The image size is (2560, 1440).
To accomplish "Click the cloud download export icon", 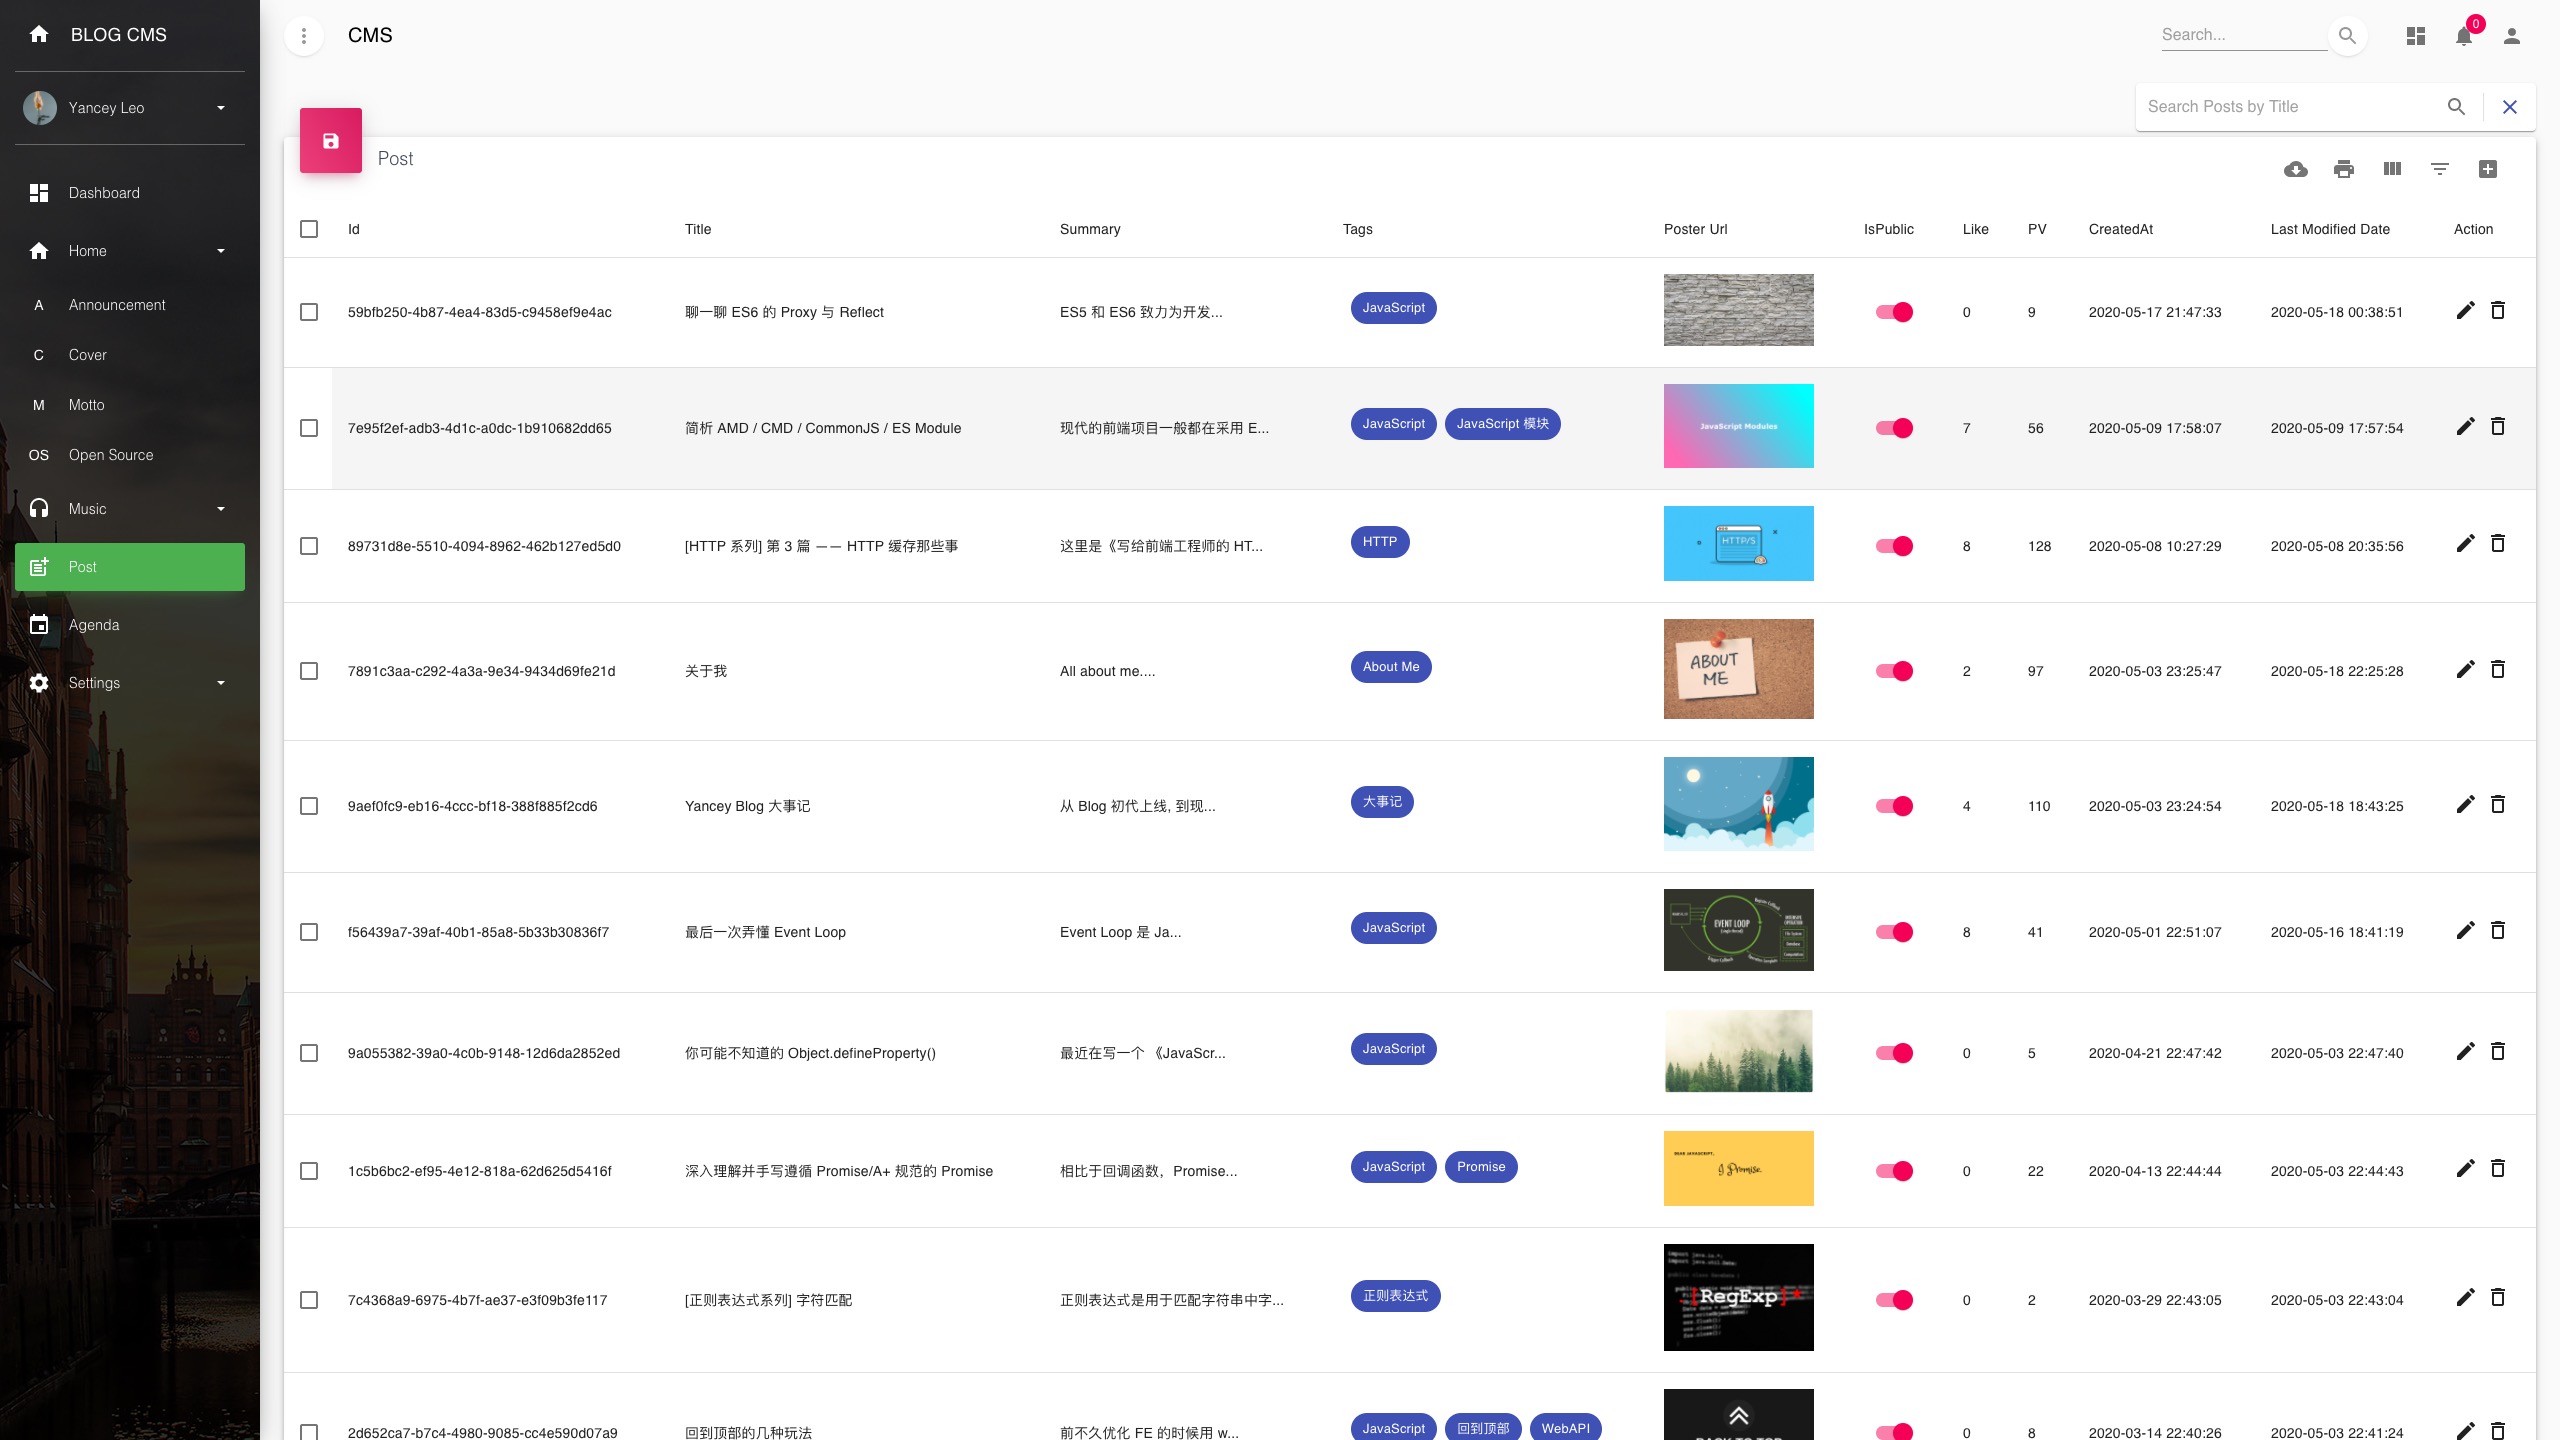I will click(2296, 169).
